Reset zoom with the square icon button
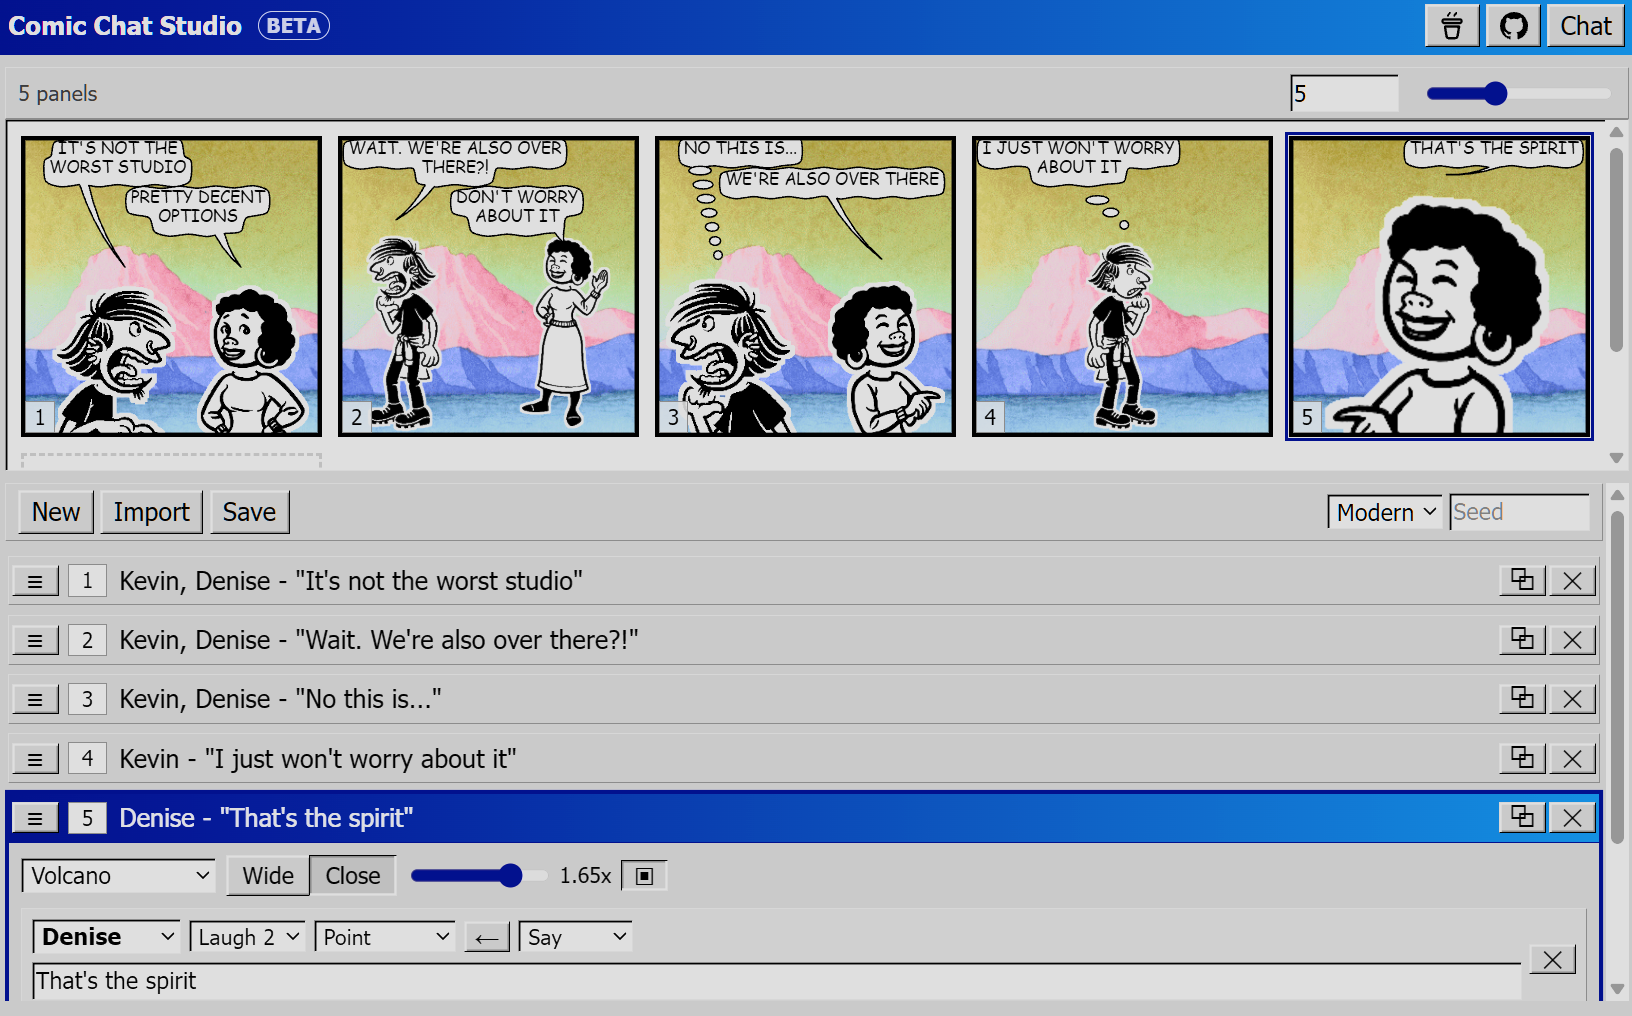 644,876
